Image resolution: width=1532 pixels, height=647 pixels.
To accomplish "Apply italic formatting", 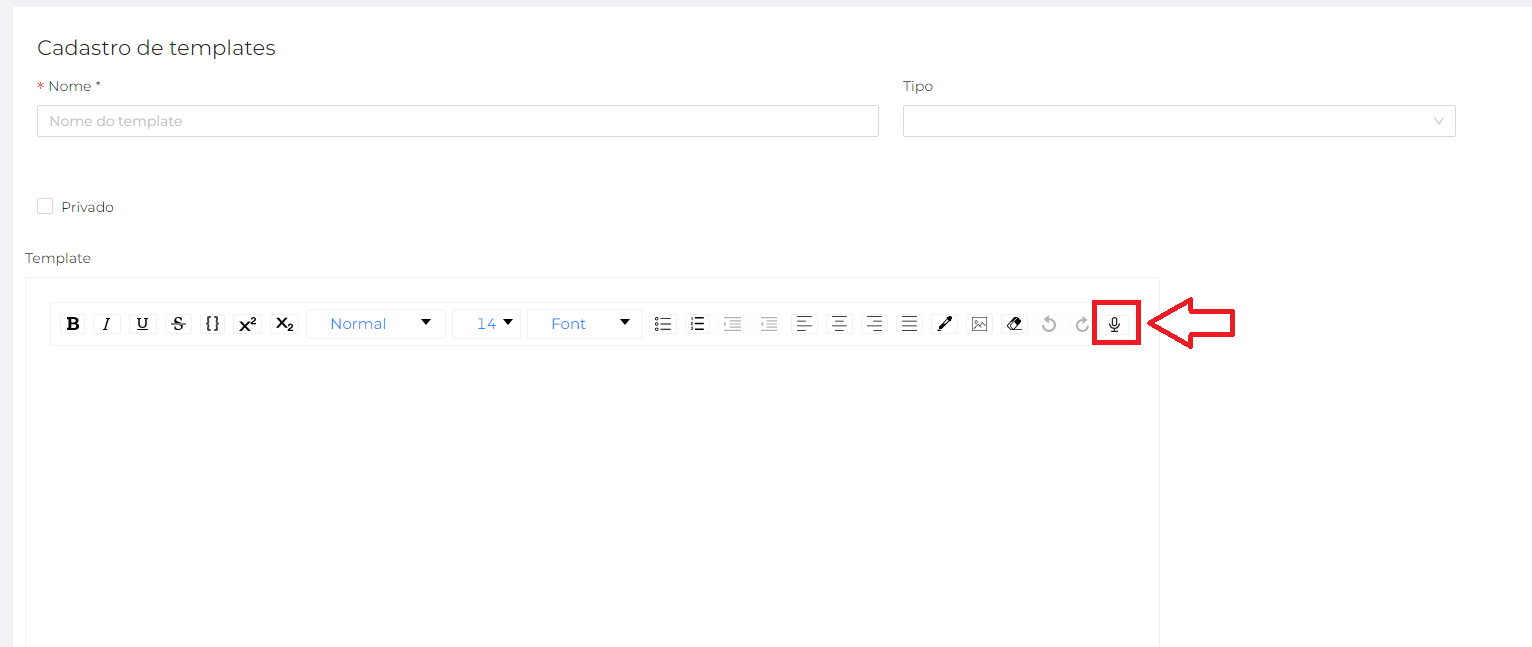I will 106,323.
